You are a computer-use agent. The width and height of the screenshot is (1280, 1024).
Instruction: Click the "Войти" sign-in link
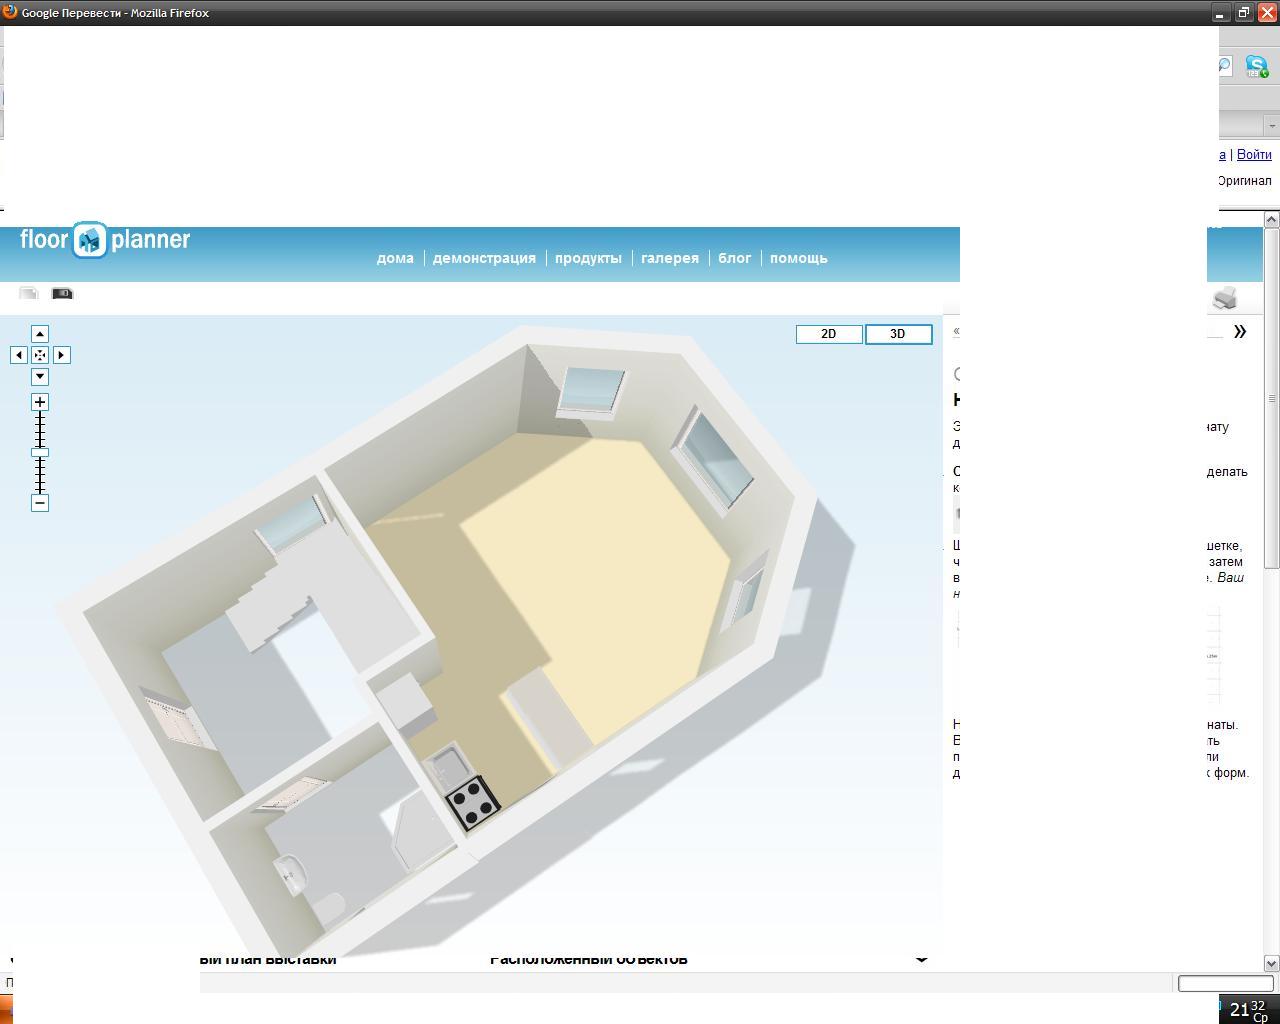[x=1254, y=154]
